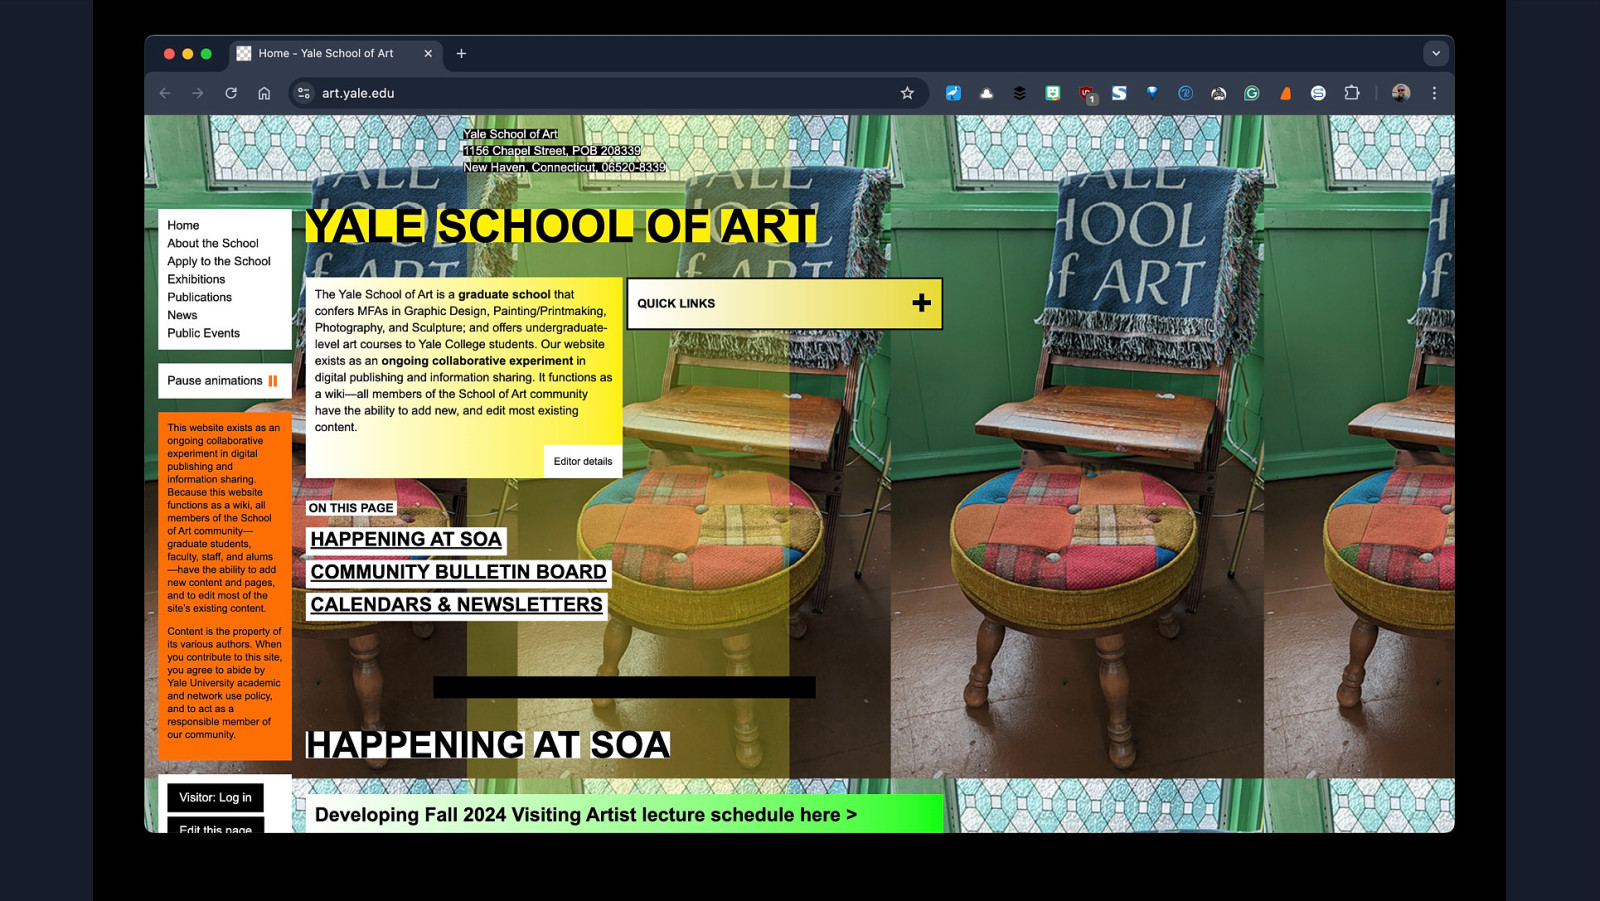Open the blue bird extension icon
1600x901 pixels.
[953, 93]
